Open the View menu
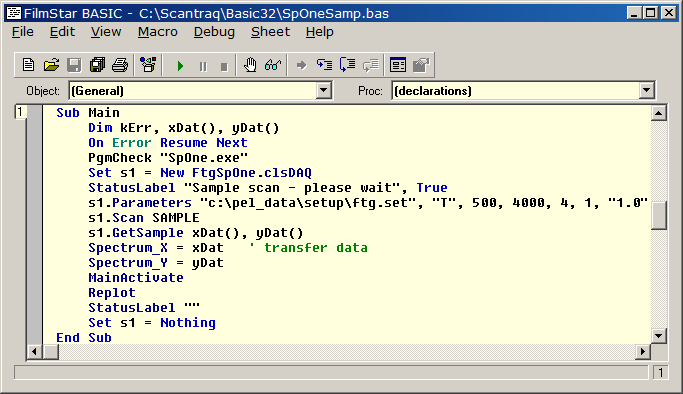 pyautogui.click(x=106, y=32)
